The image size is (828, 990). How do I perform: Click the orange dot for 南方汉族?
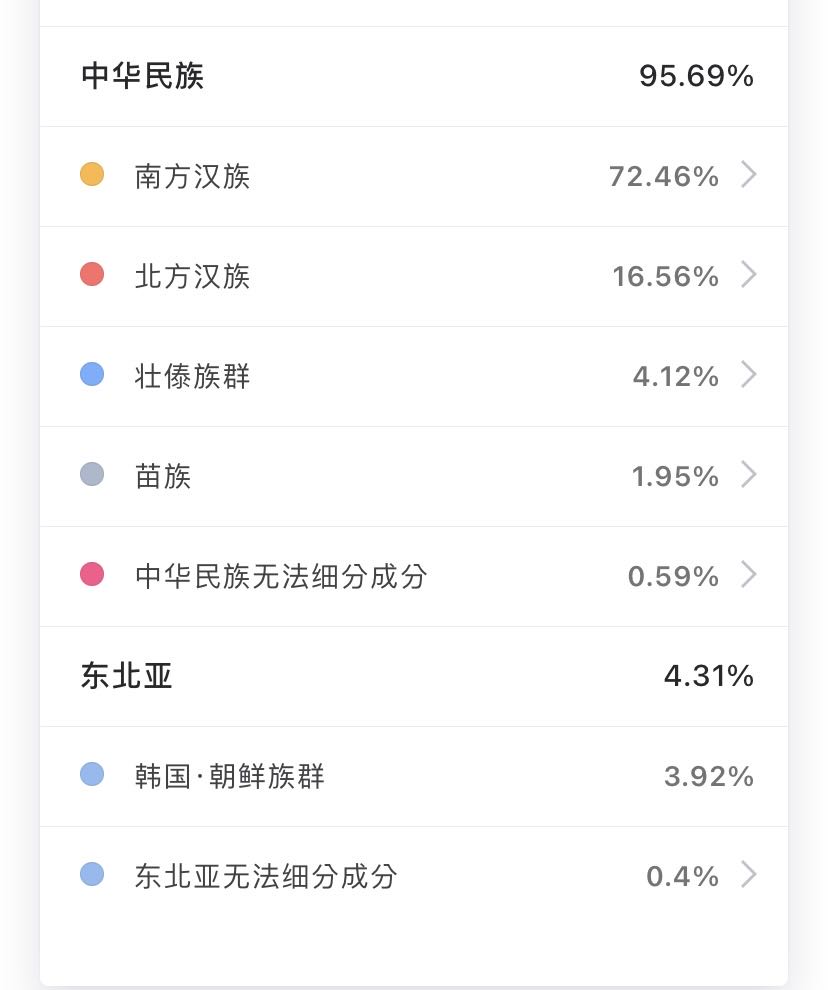[x=92, y=175]
